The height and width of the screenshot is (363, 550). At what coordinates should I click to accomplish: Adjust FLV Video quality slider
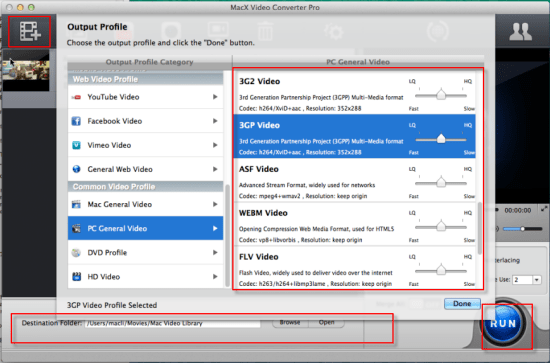tap(441, 270)
